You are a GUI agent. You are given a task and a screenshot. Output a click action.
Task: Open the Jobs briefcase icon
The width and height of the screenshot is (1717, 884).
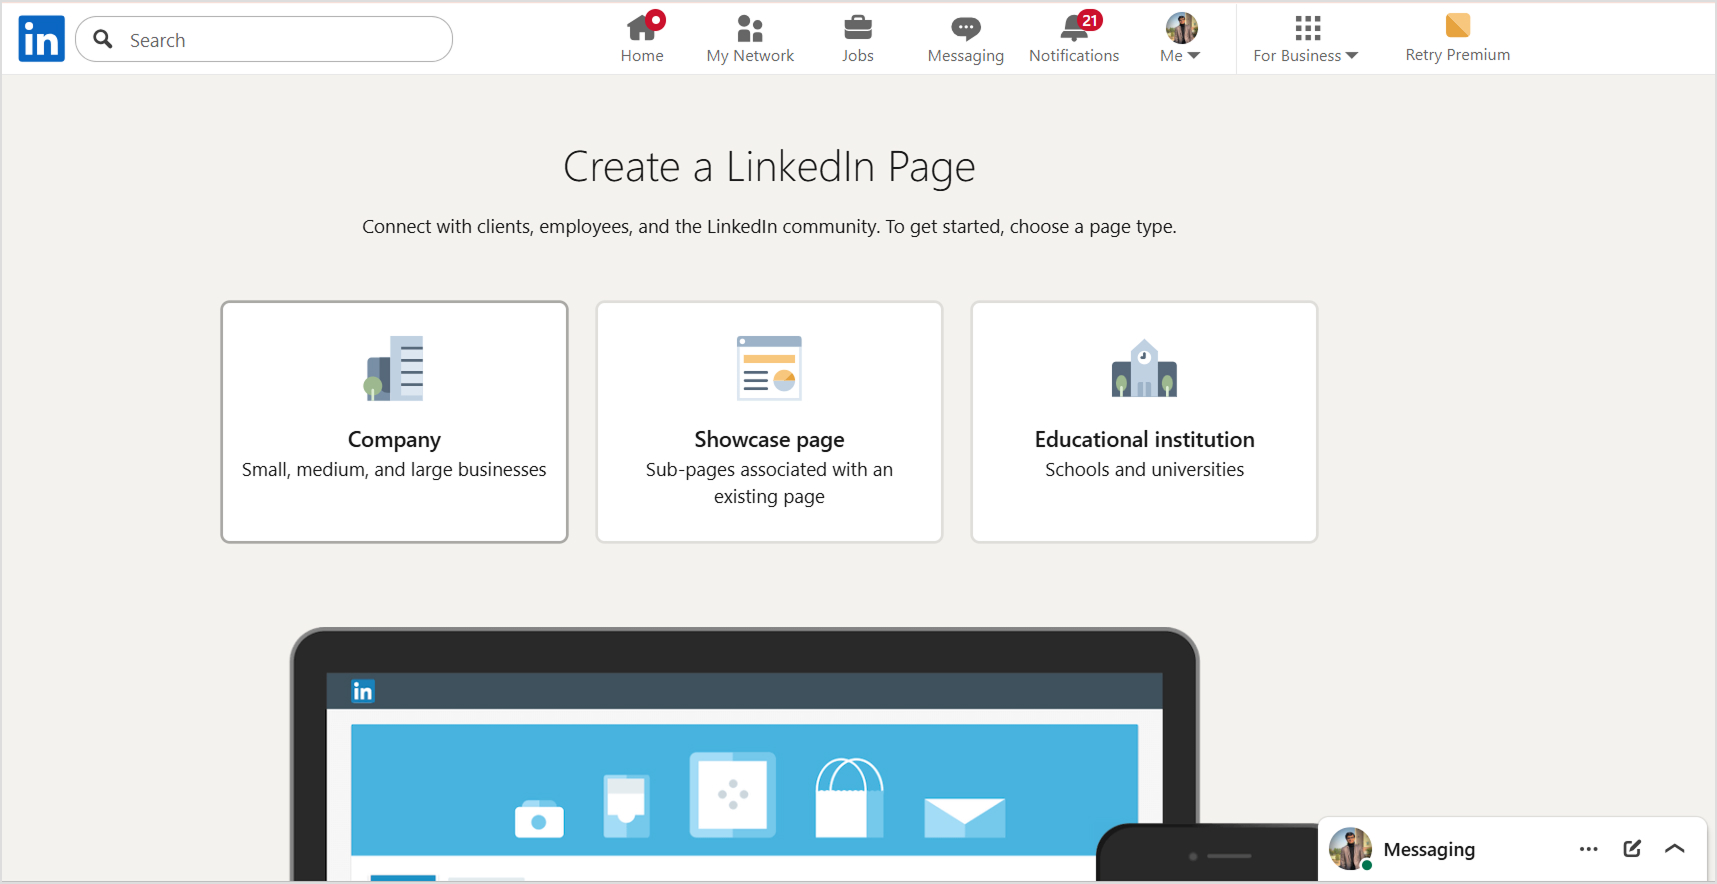click(858, 27)
